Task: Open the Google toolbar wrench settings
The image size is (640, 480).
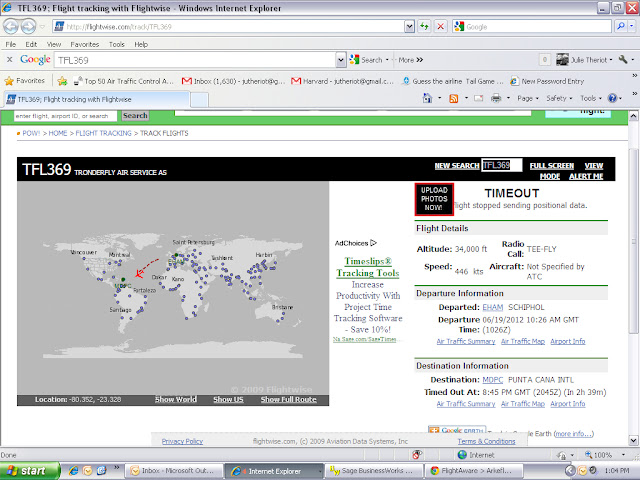Action: [x=623, y=60]
